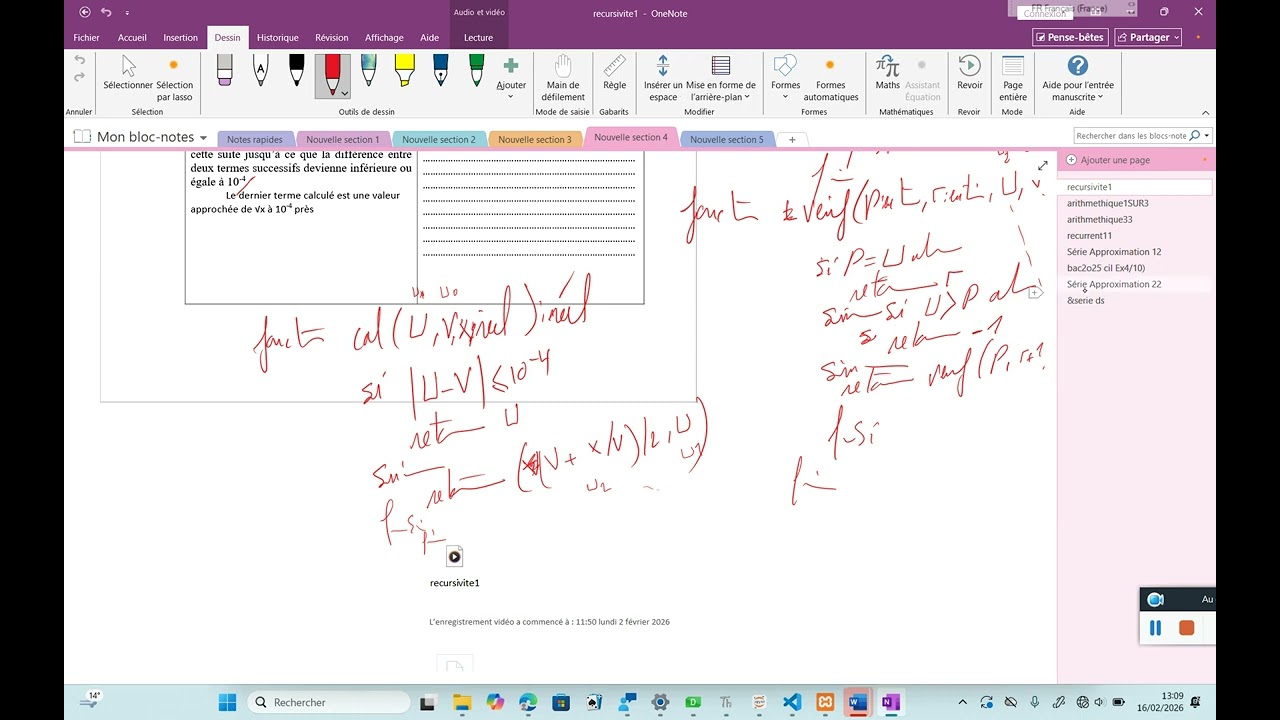Open page Série Approximation 12

point(1114,252)
